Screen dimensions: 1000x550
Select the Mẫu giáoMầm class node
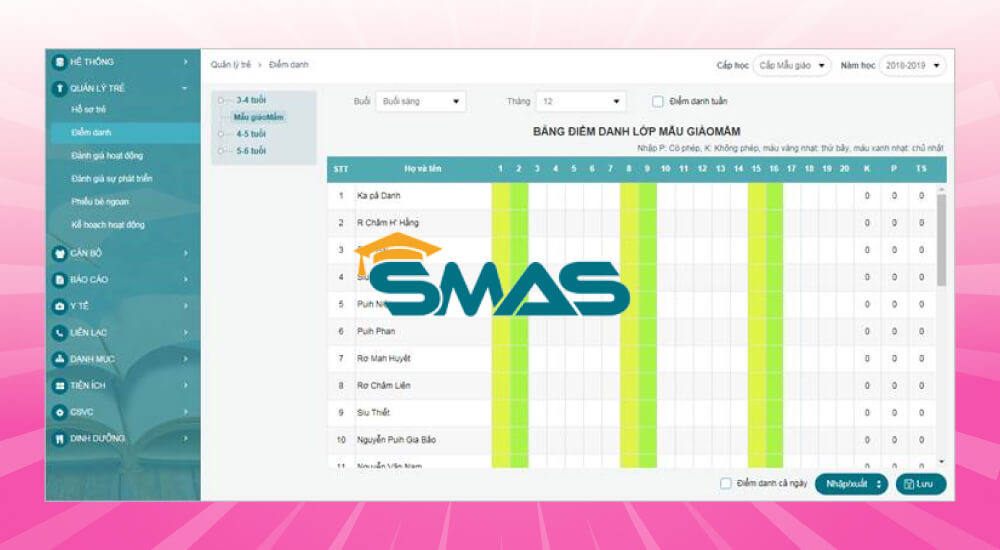point(258,117)
